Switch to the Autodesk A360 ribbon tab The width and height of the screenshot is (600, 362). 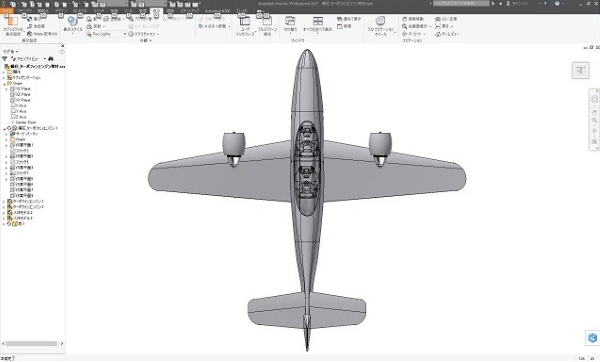[218, 11]
